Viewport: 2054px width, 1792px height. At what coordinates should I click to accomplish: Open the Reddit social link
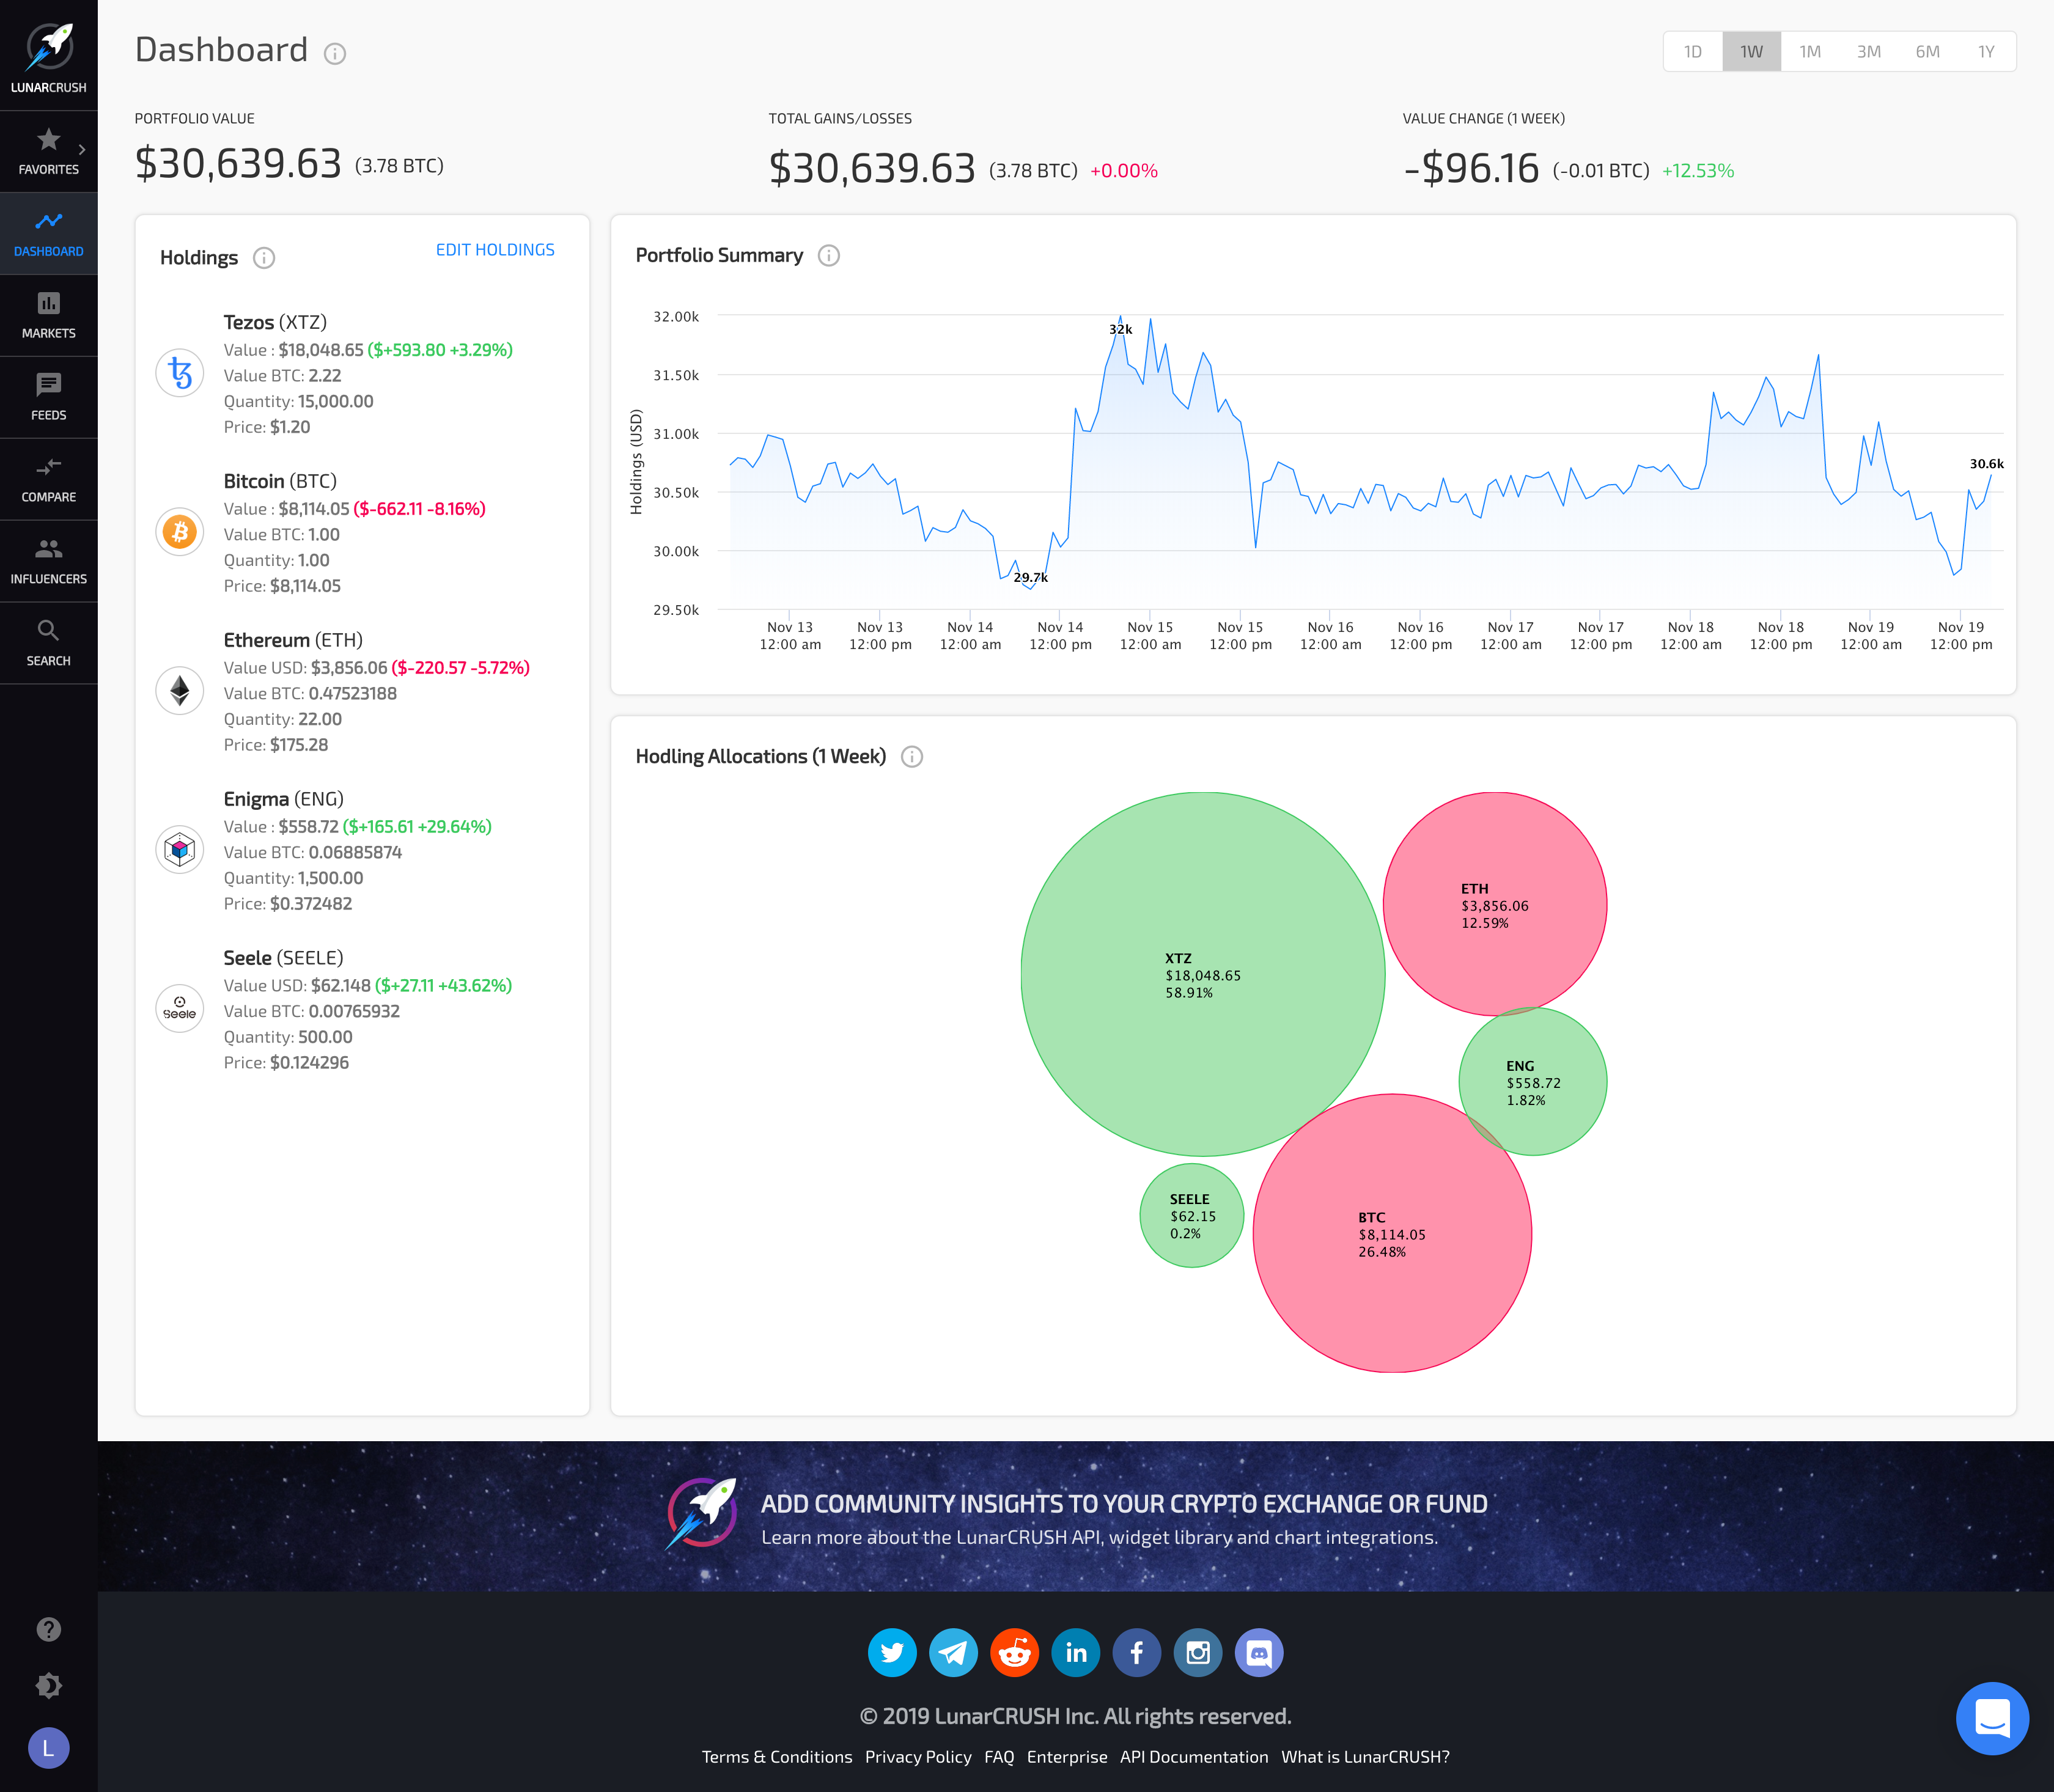1014,1653
